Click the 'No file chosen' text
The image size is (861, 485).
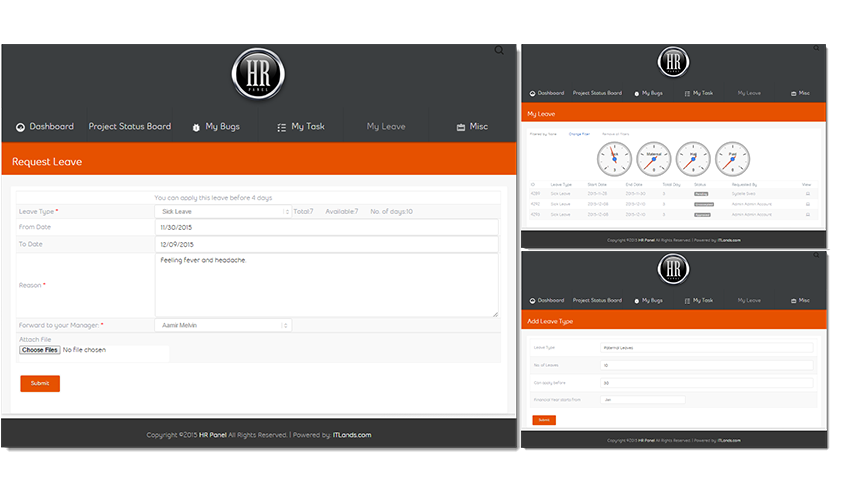pos(84,350)
